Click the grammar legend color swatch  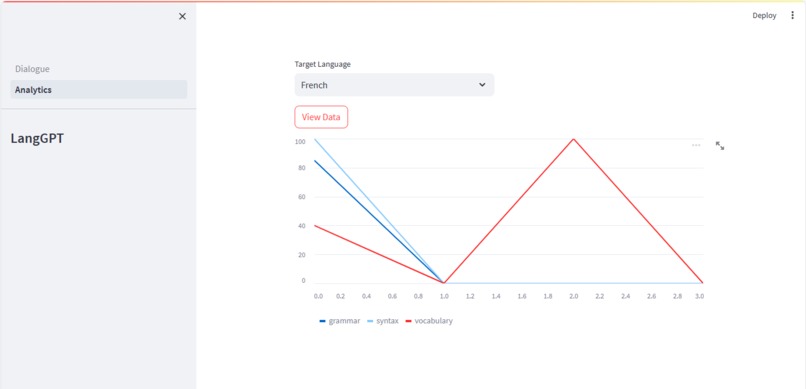[x=322, y=321]
